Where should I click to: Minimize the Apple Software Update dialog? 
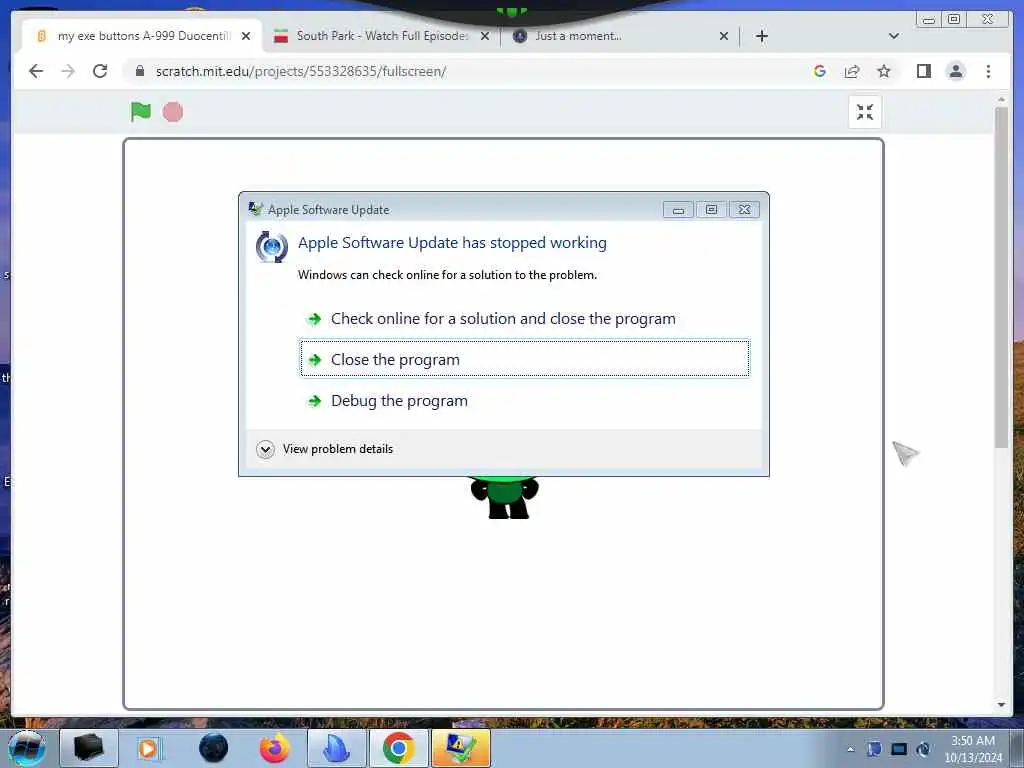coord(678,210)
